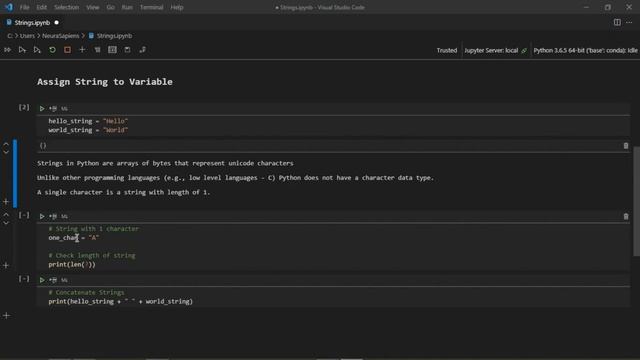
Task: Click the world_string = "World" code line
Action: 88,130
